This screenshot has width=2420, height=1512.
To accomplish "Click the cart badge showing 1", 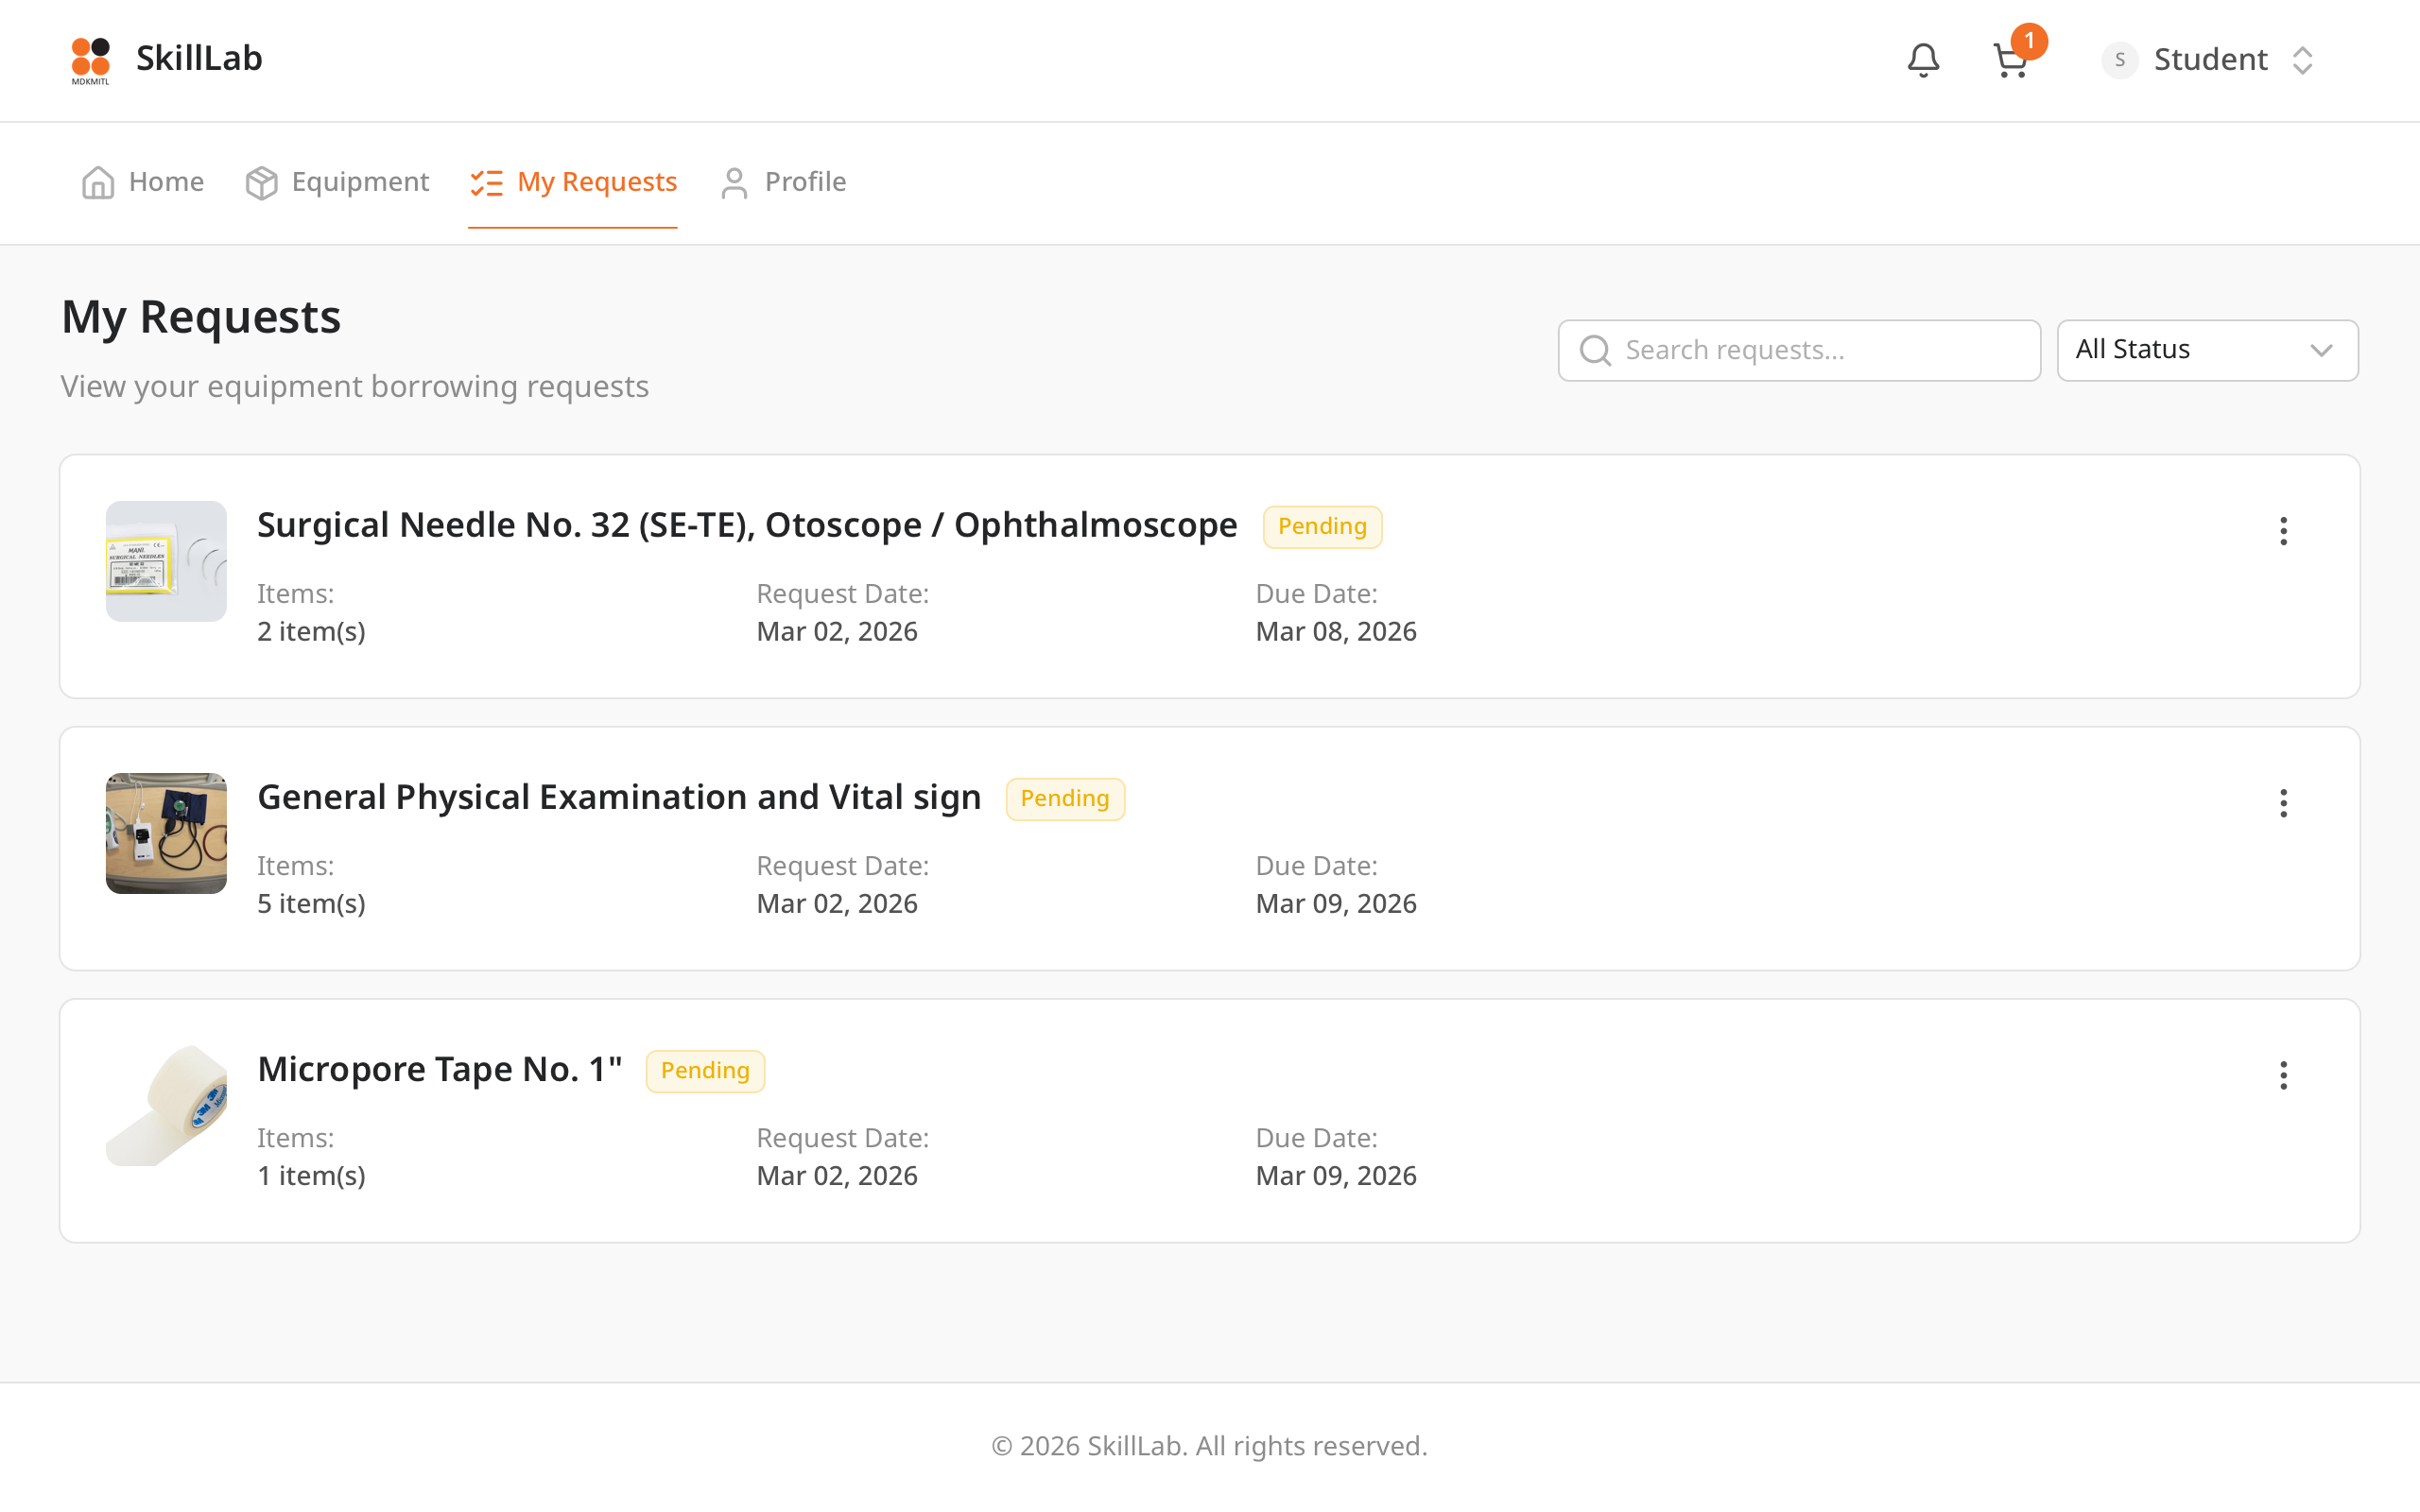I will pos(2029,41).
